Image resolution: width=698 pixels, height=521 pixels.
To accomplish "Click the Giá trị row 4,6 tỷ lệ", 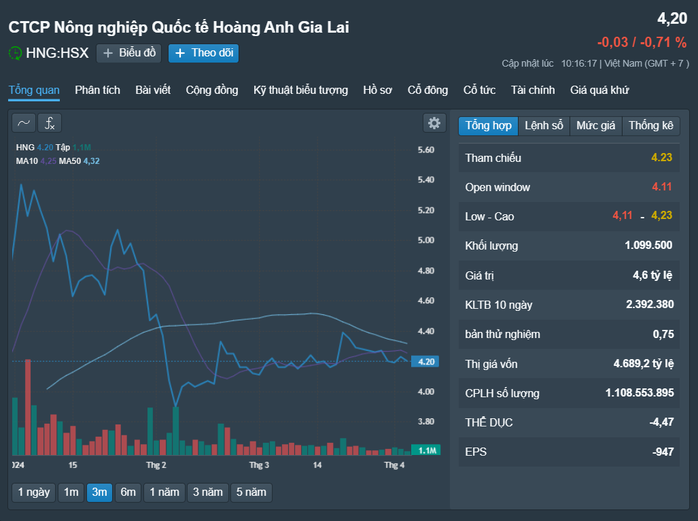I will click(x=569, y=275).
